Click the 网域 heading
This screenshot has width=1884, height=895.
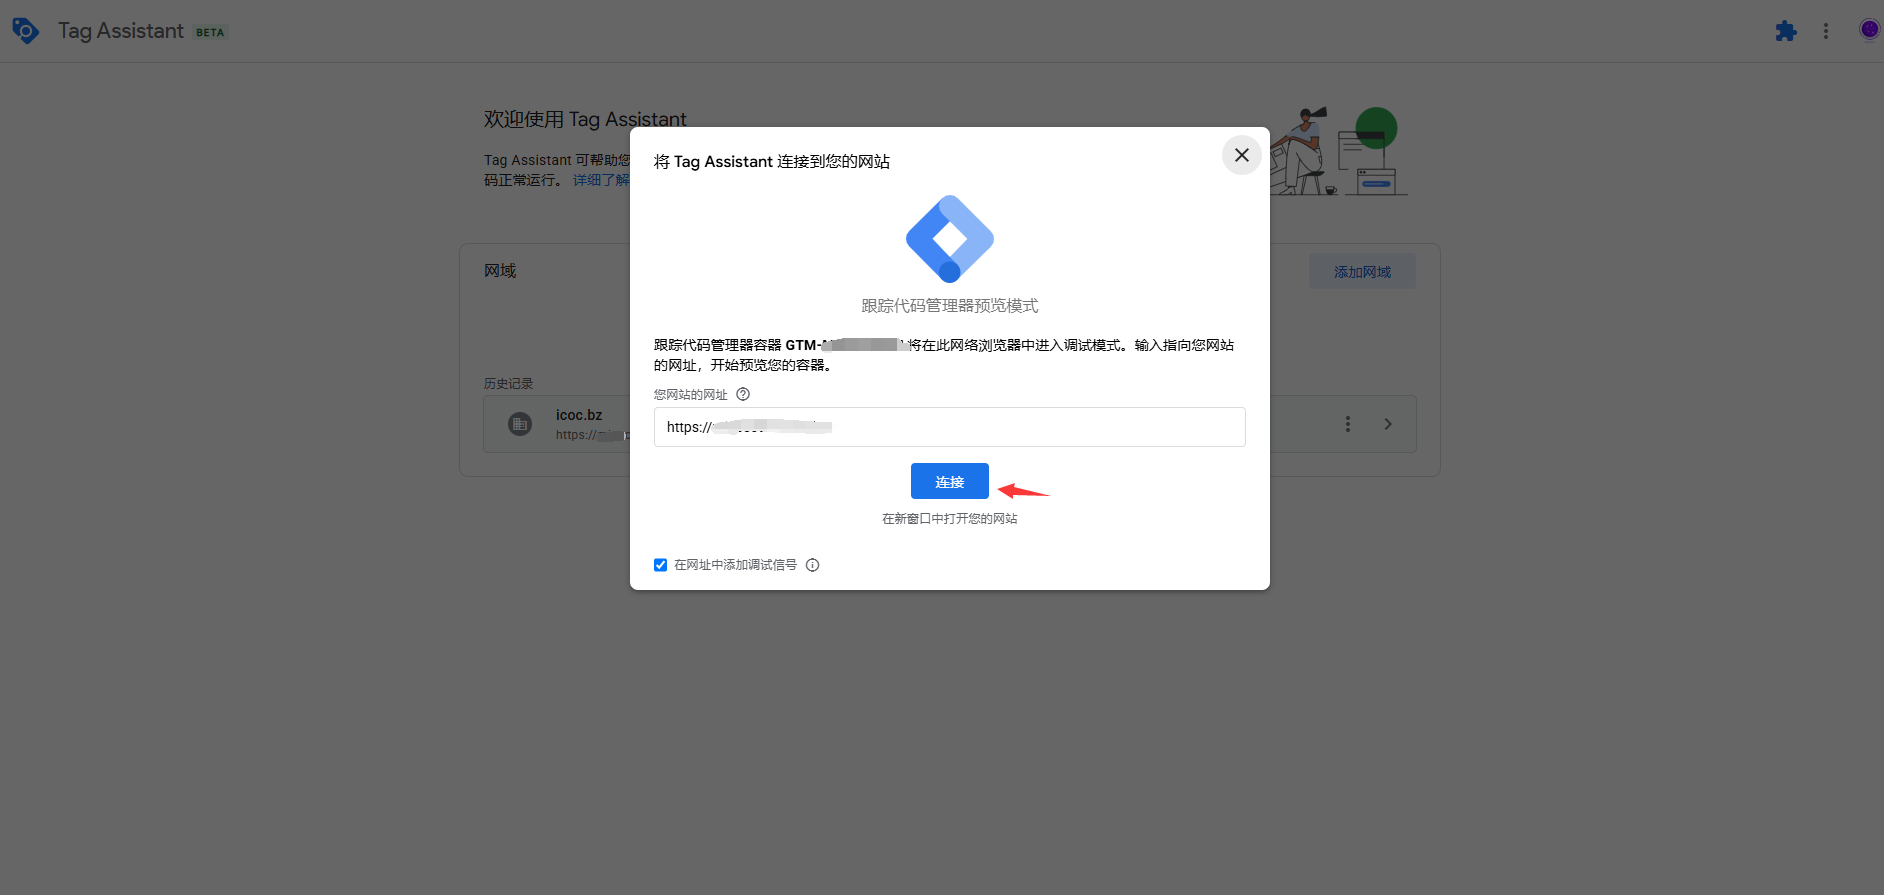500,271
